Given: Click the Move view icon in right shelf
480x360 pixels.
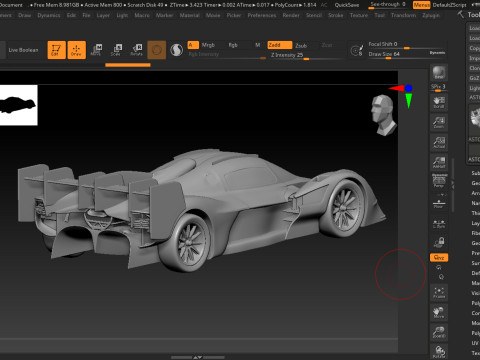Looking at the screenshot, I should 439,312.
